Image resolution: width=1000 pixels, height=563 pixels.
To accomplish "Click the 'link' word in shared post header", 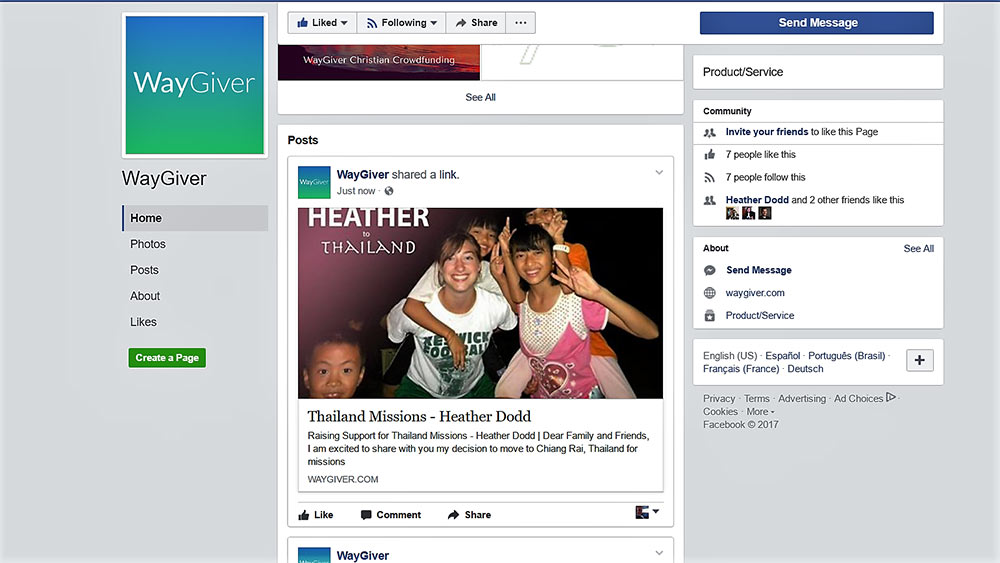I will [x=448, y=175].
